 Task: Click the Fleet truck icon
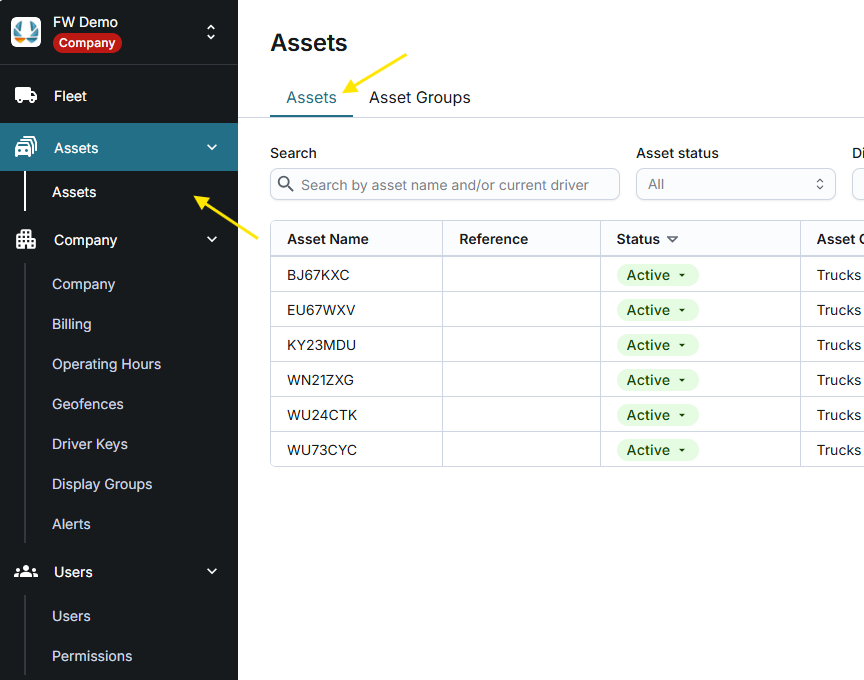[26, 96]
